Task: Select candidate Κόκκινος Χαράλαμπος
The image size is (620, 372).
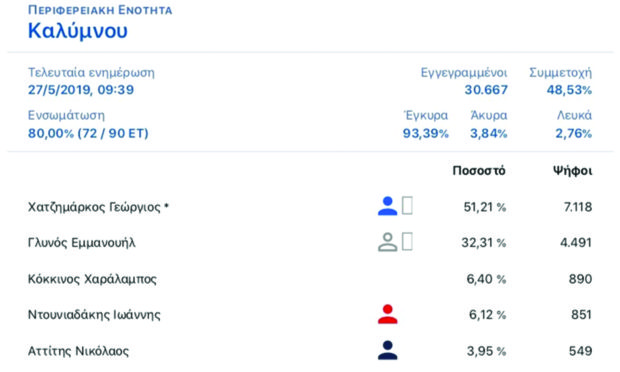Action: tap(92, 279)
